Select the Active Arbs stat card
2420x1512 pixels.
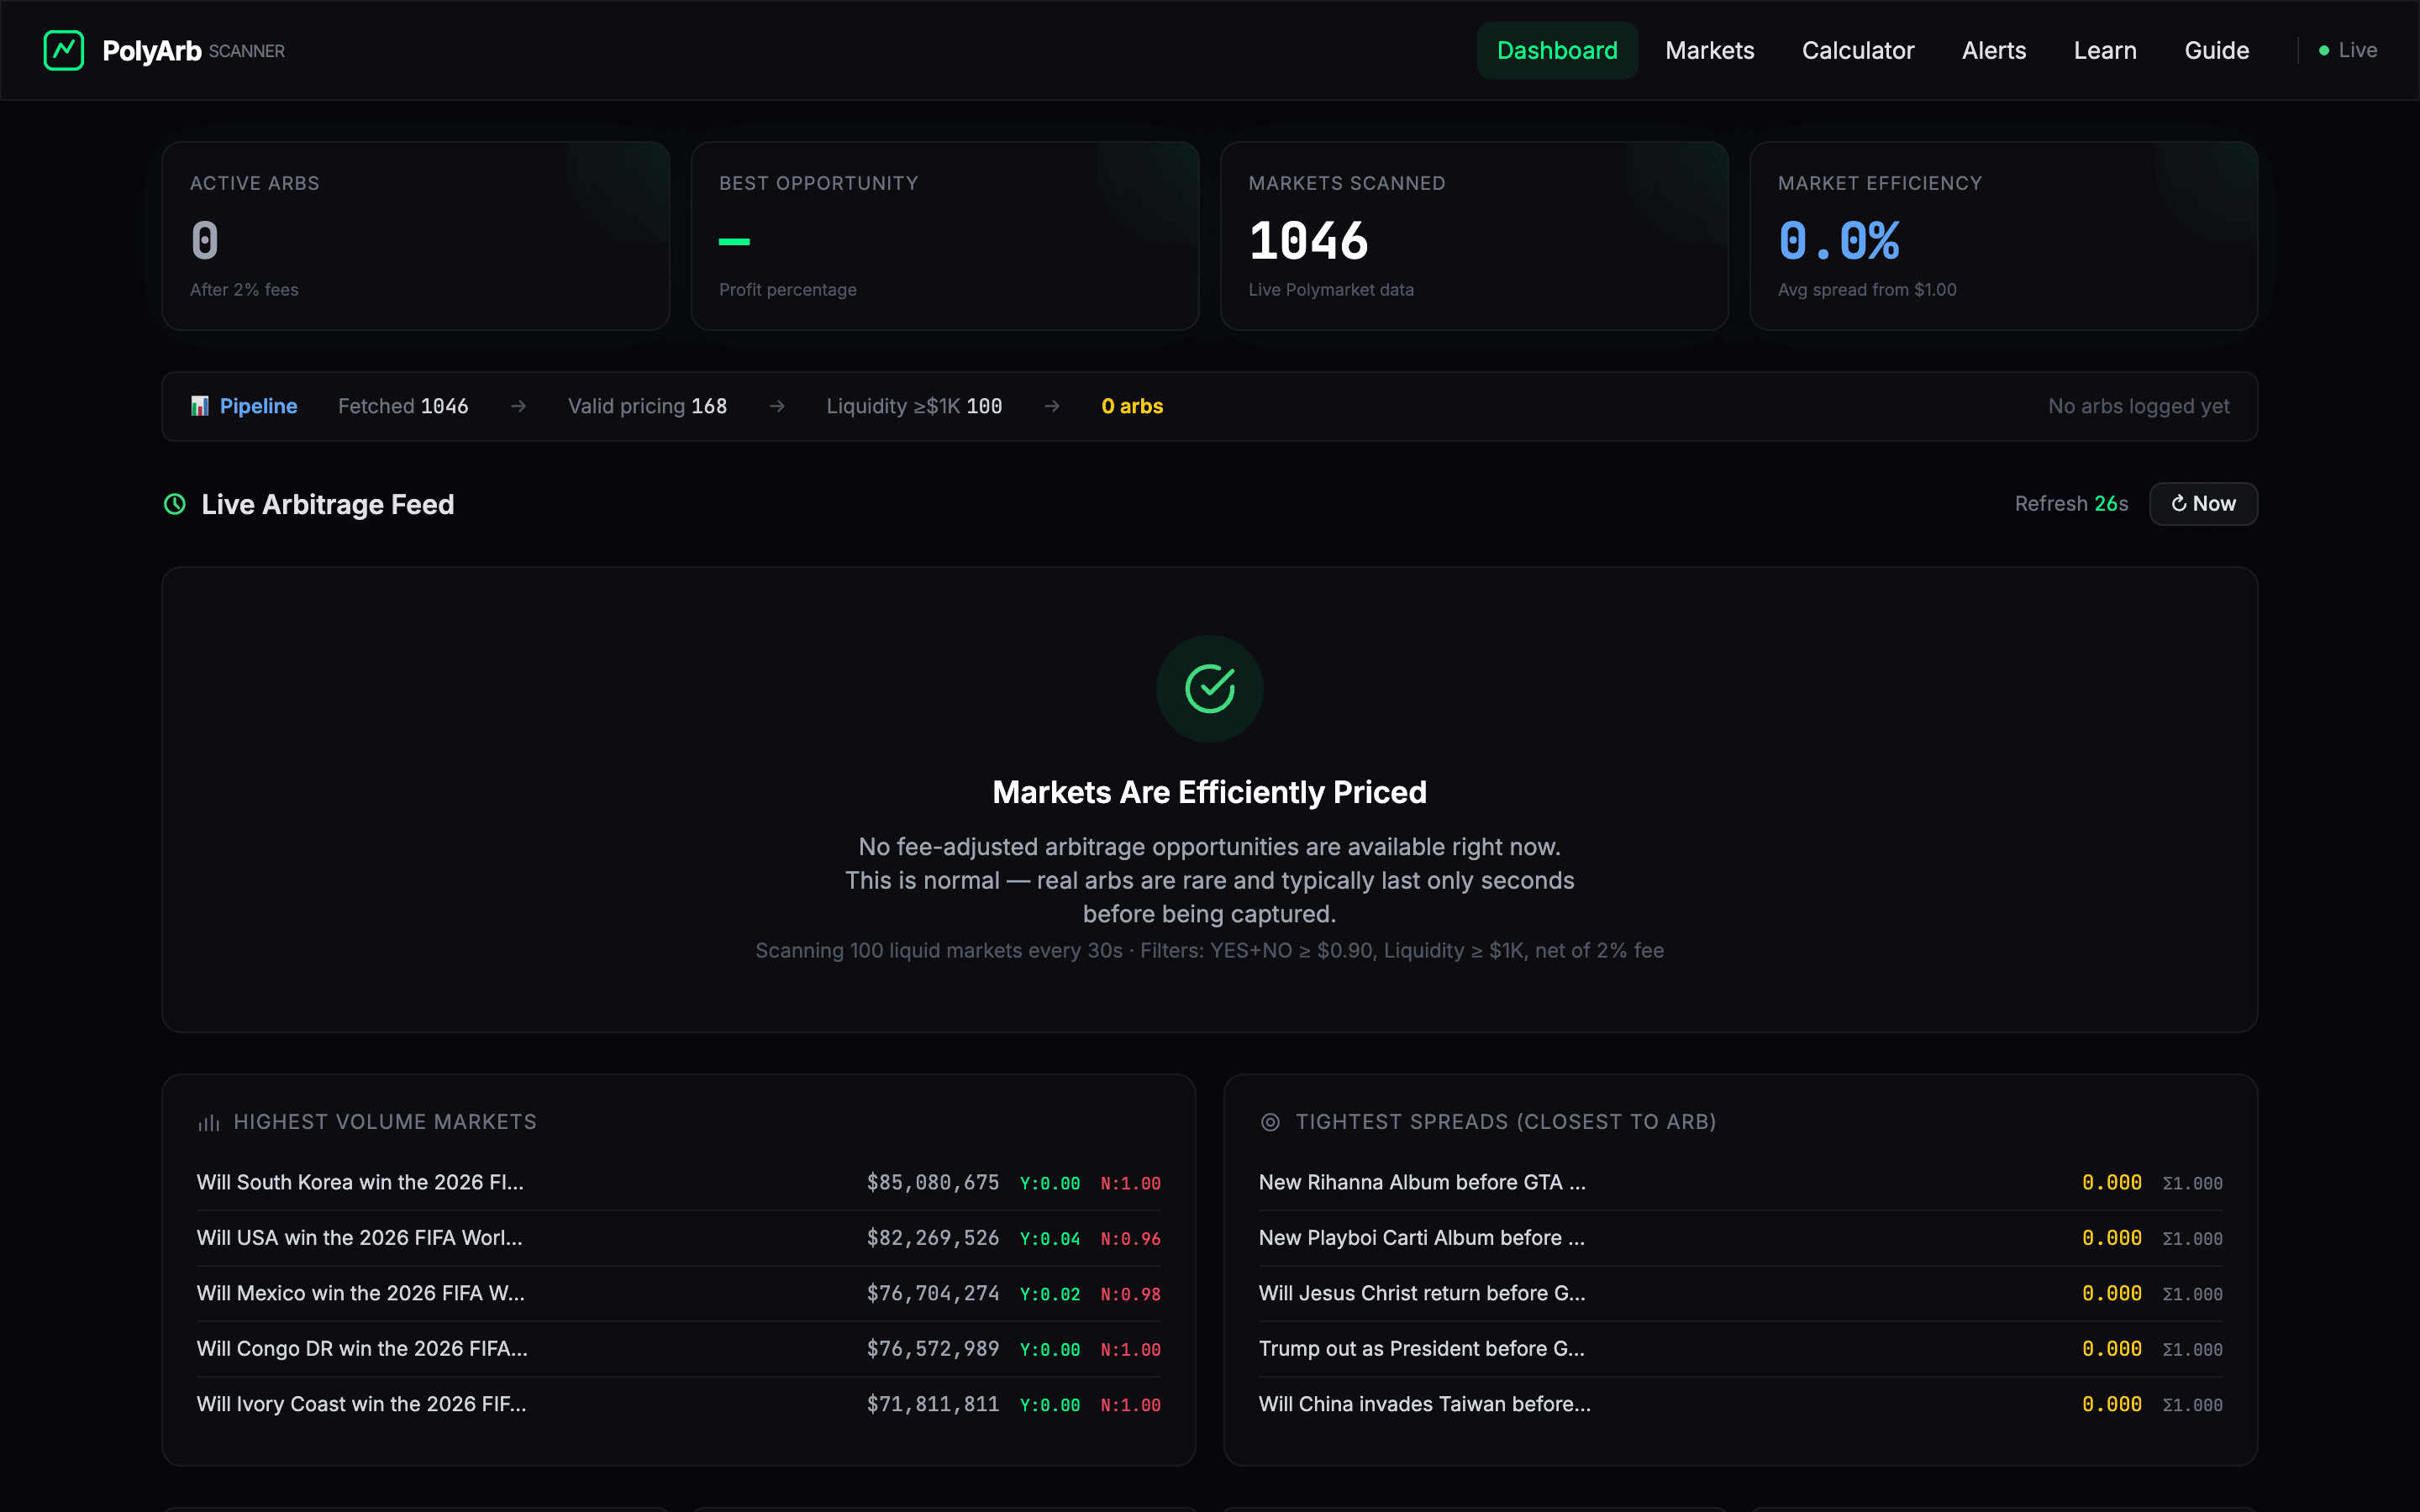[415, 236]
